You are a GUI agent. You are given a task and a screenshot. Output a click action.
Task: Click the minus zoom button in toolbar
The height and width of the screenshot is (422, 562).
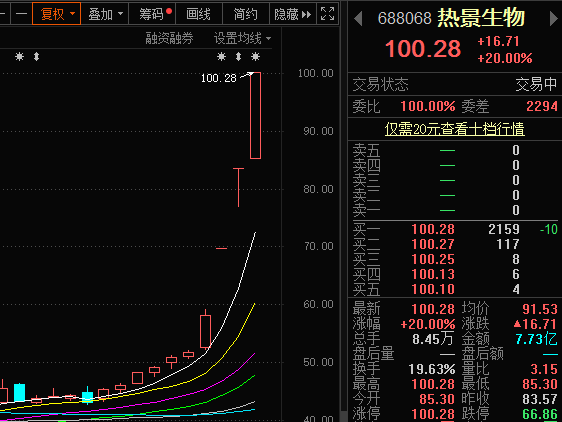coord(22,14)
